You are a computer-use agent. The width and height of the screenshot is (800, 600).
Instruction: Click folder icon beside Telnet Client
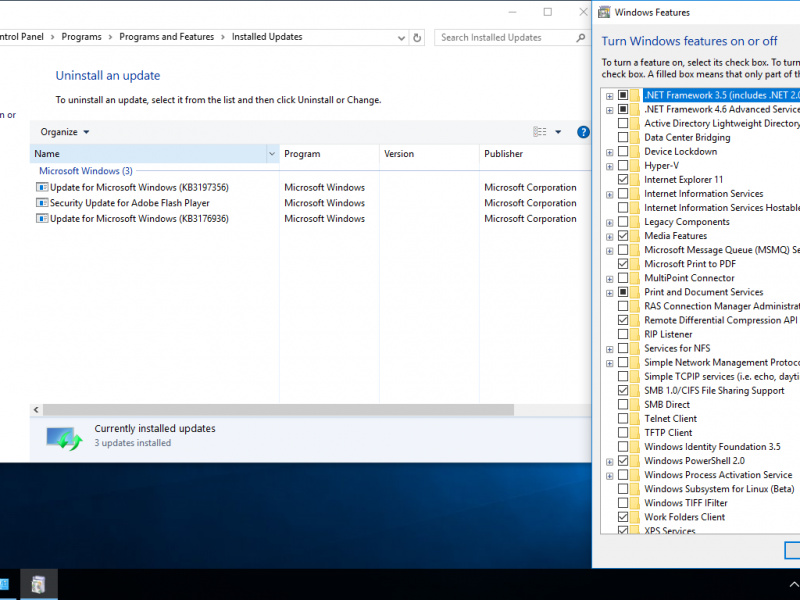(634, 419)
